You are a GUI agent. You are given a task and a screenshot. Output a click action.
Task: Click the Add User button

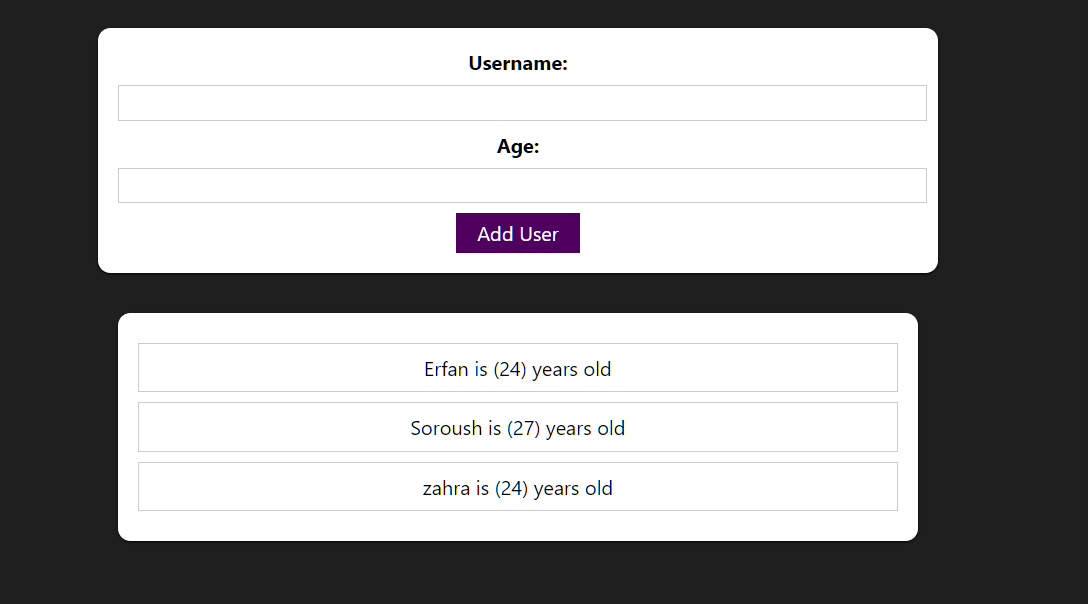tap(517, 233)
